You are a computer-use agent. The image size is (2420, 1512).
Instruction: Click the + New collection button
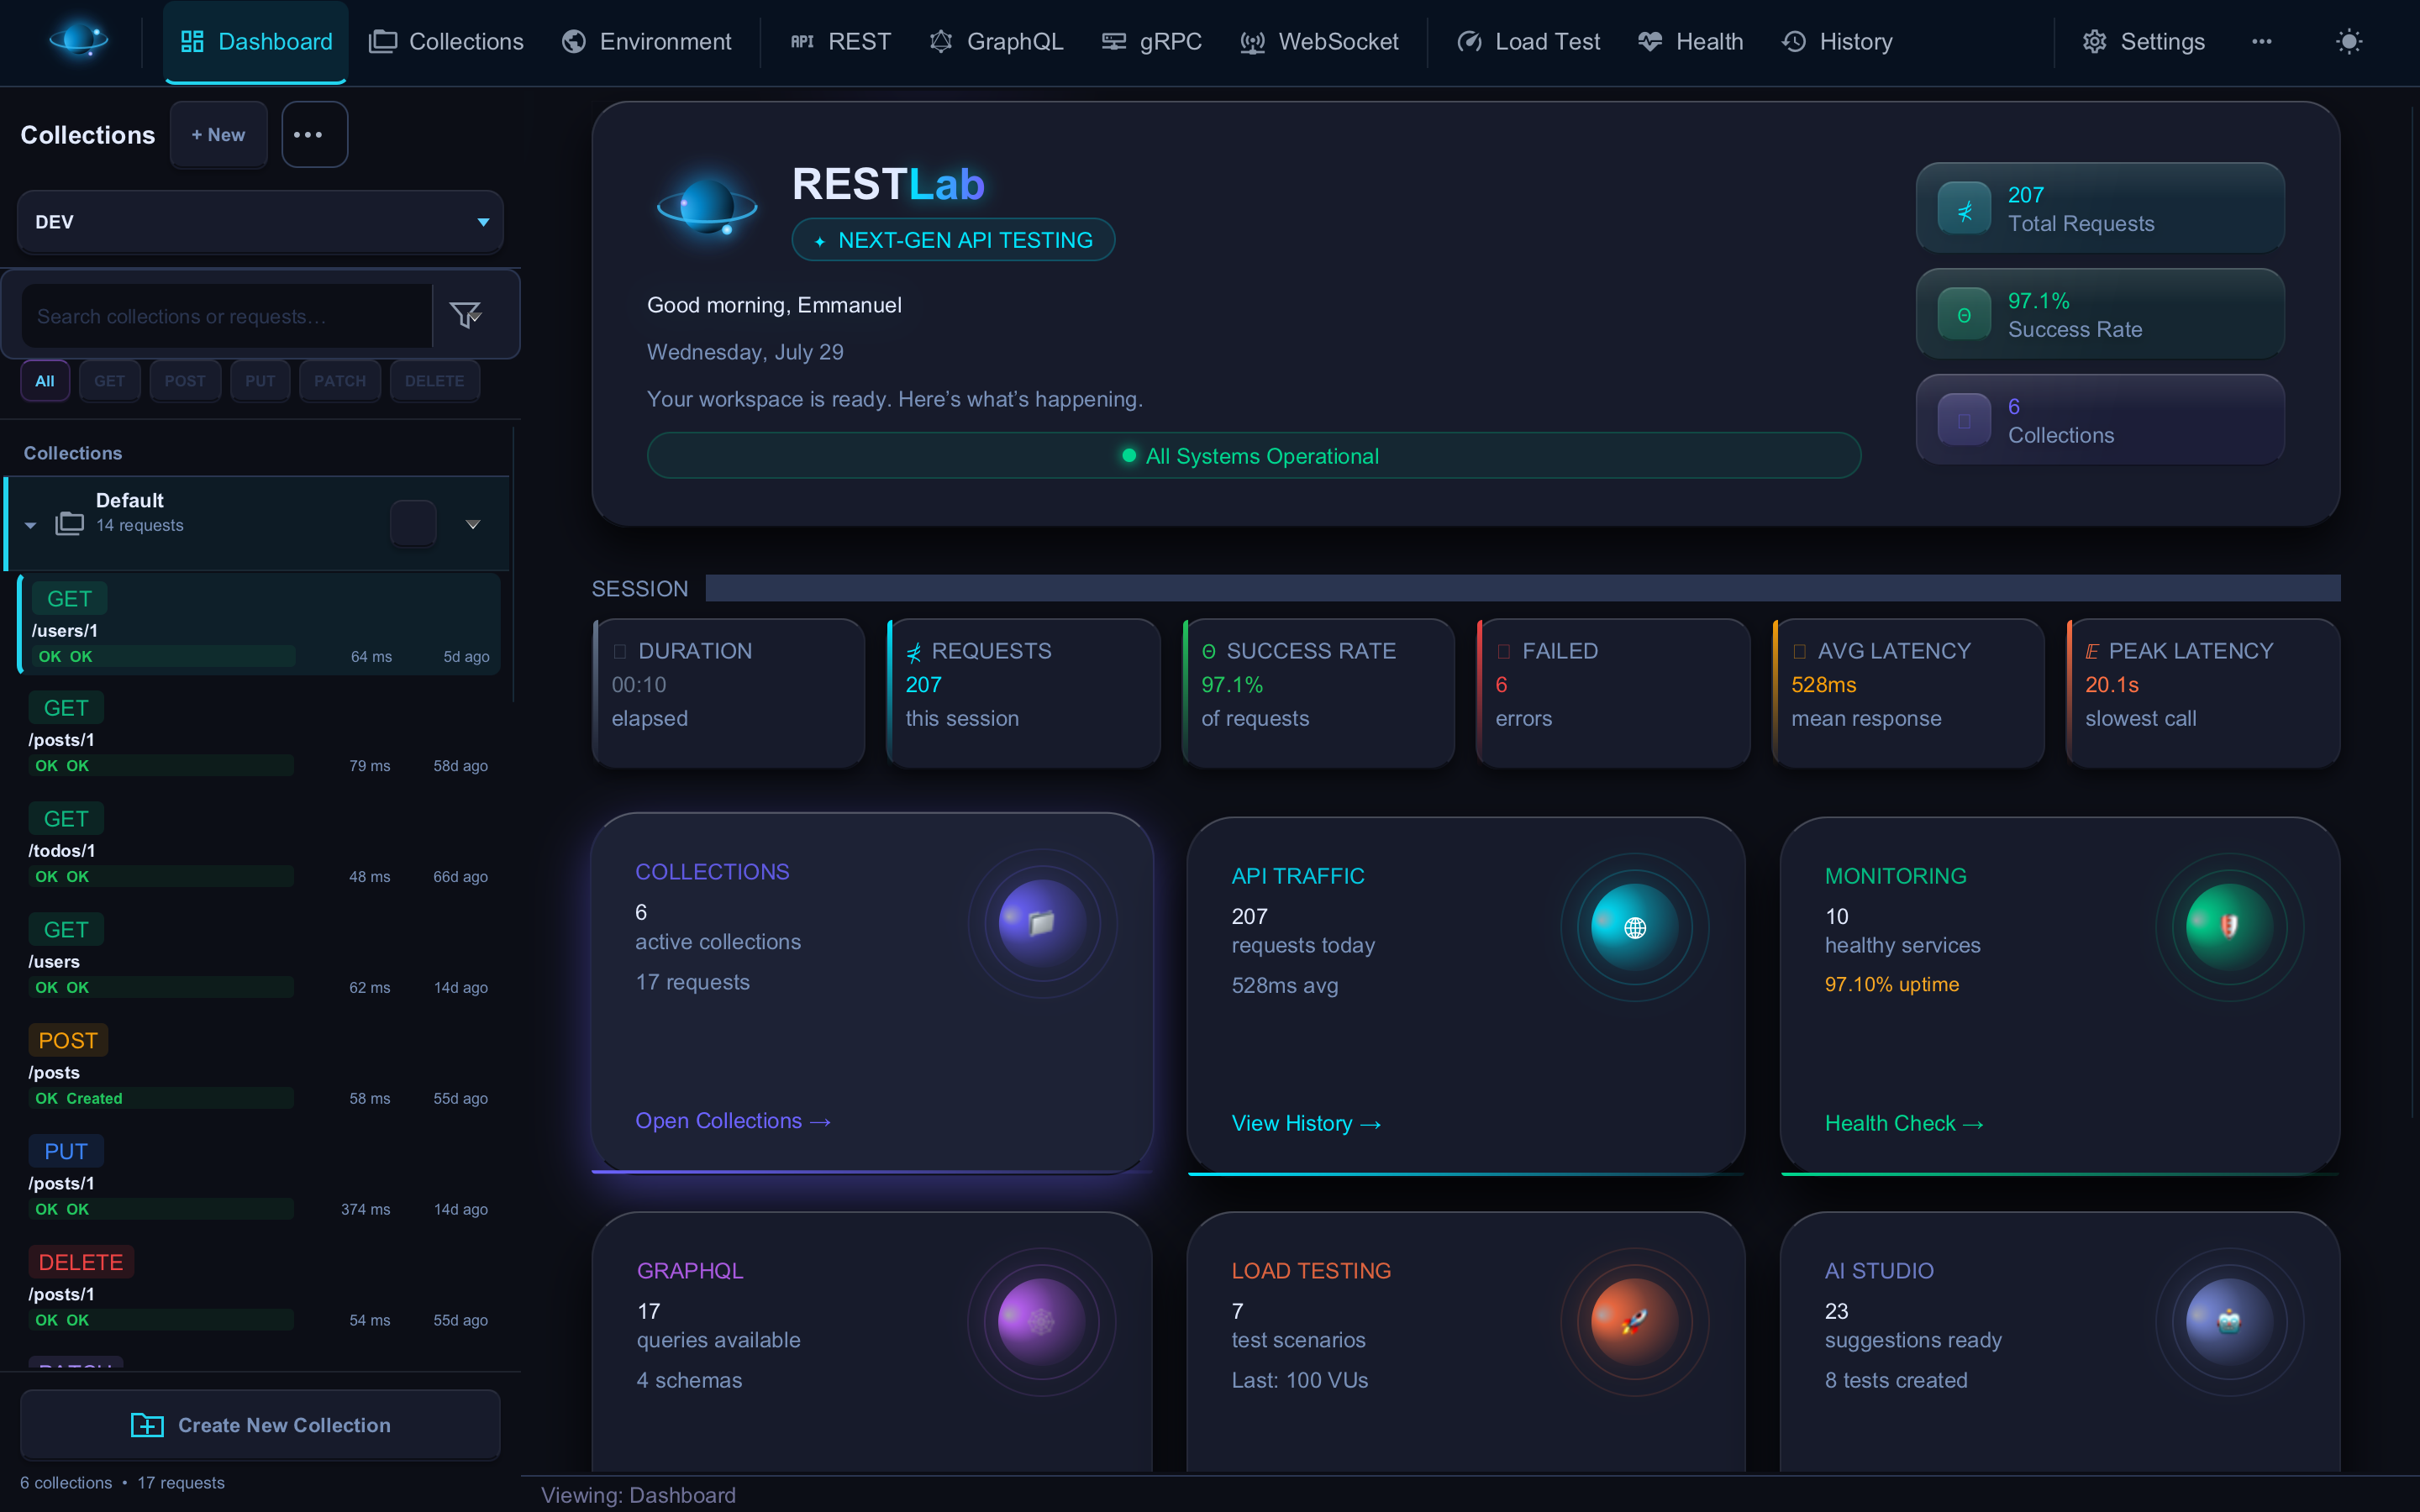tap(218, 134)
